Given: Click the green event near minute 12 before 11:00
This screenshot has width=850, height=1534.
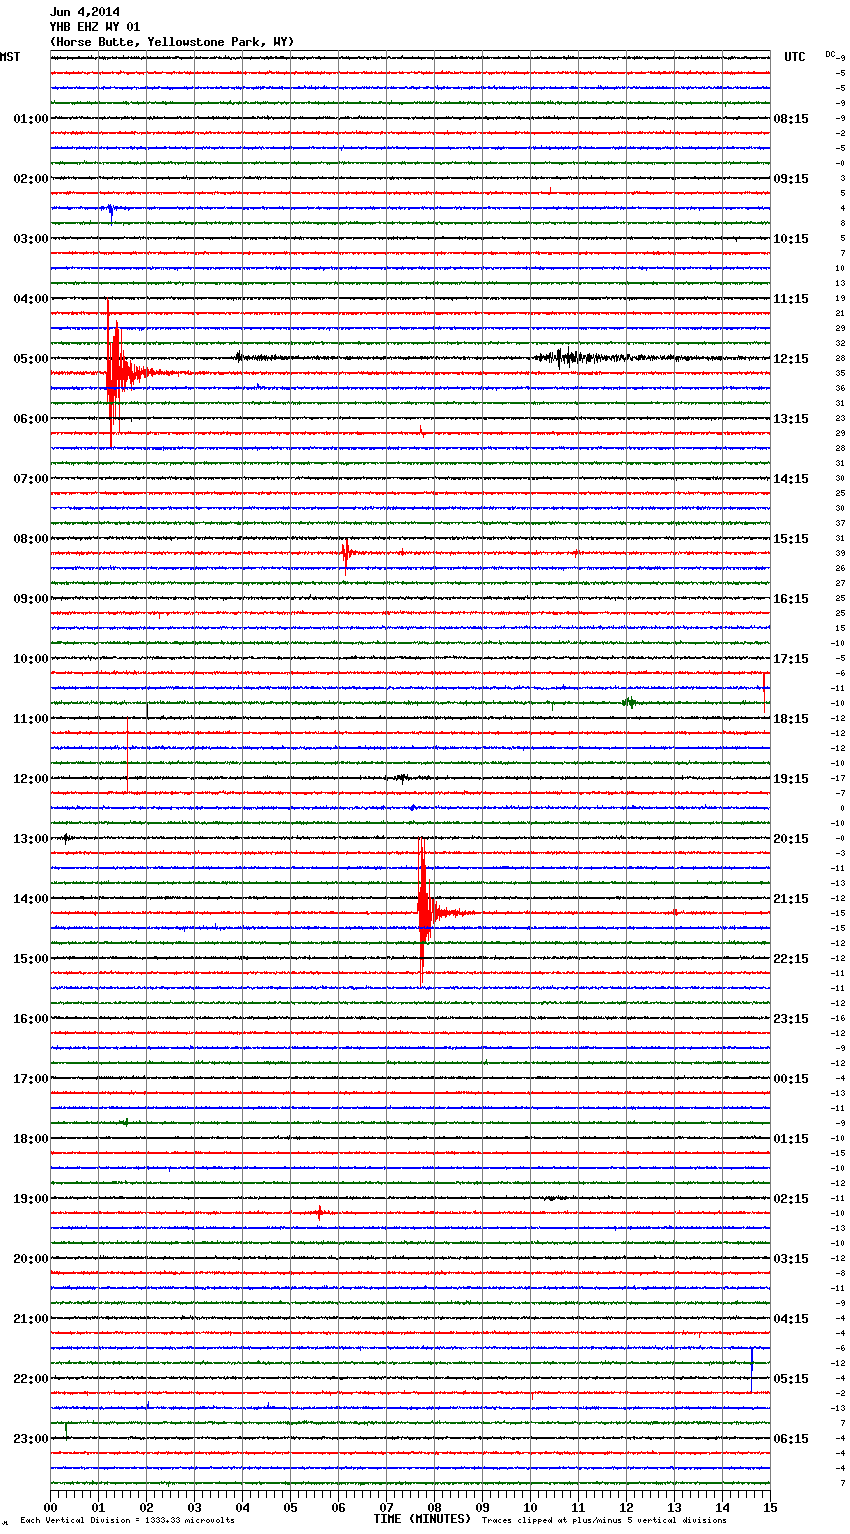Looking at the screenshot, I should tap(628, 702).
